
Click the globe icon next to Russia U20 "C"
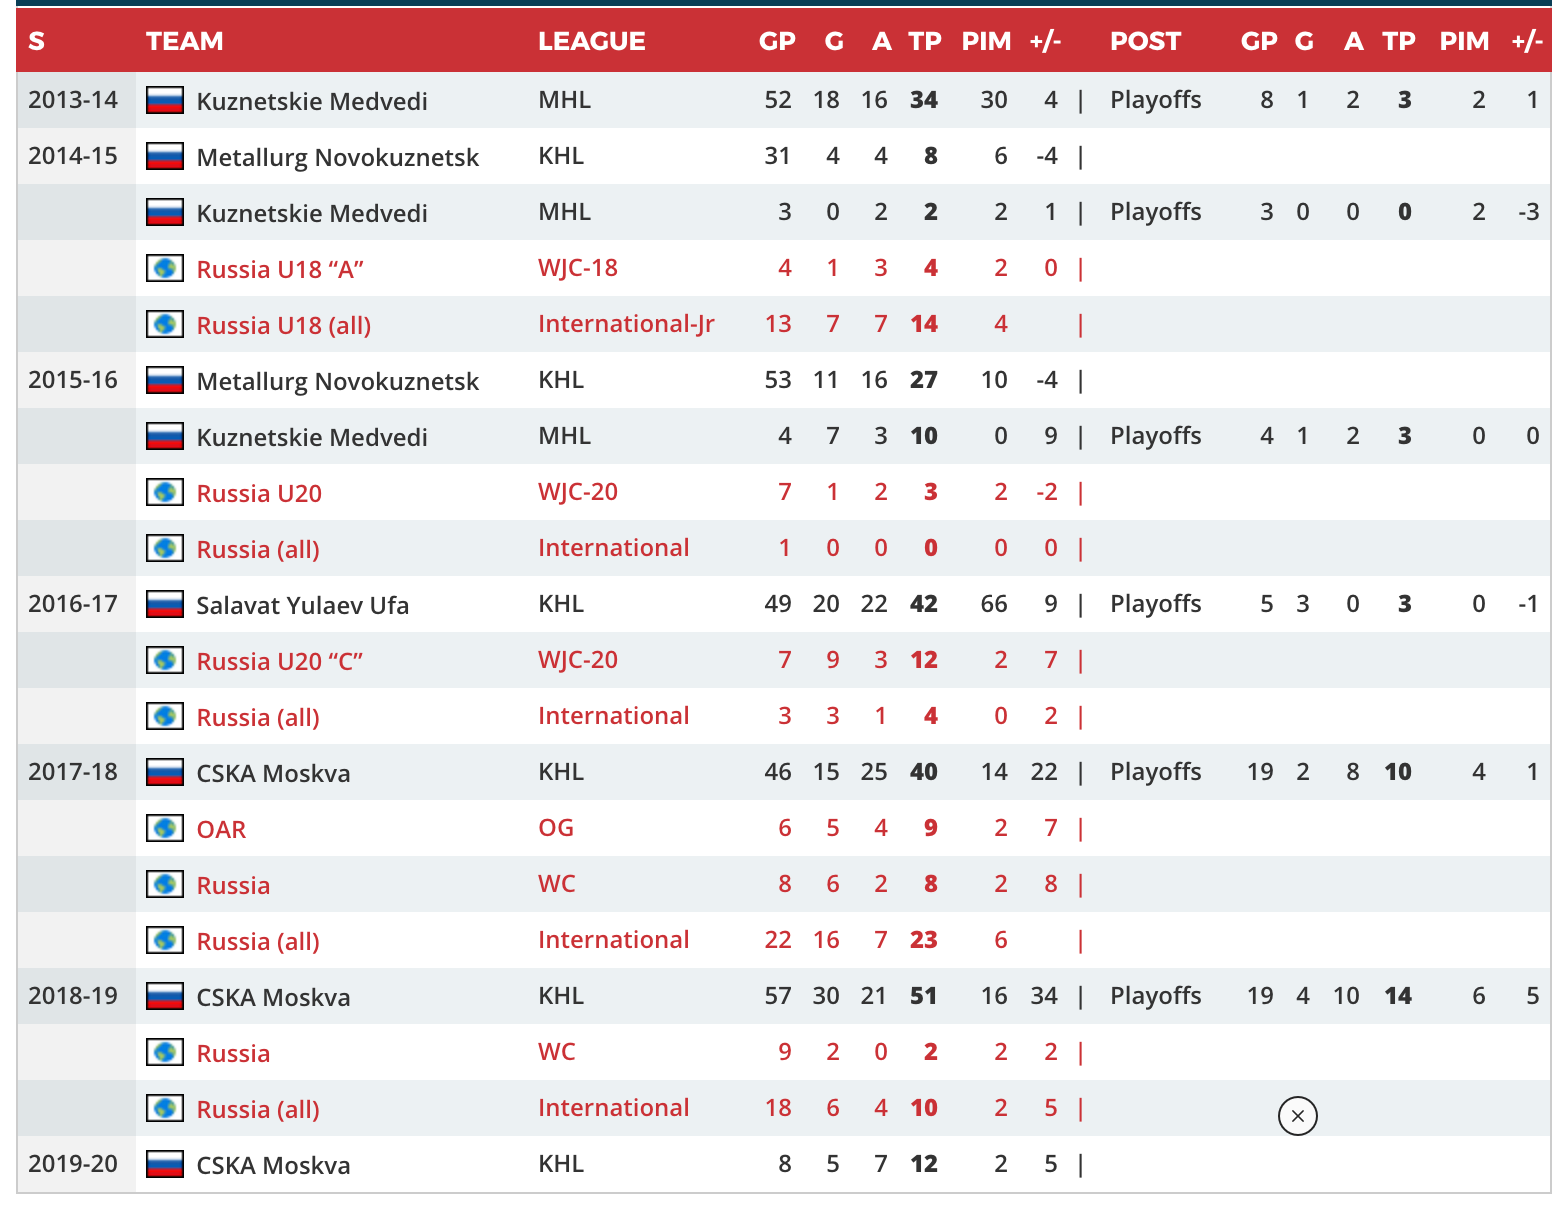tap(164, 660)
